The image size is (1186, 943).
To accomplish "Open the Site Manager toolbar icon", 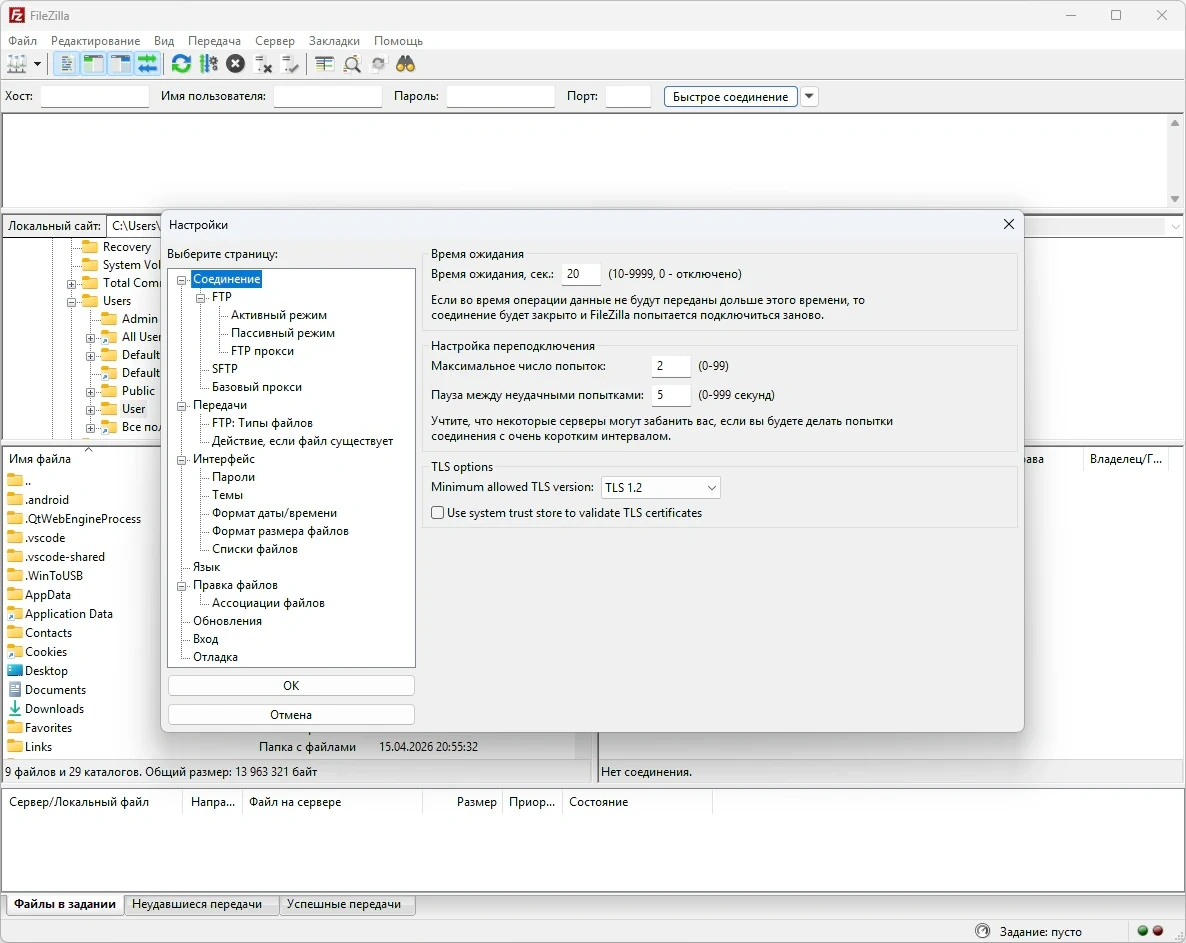I will coord(17,64).
